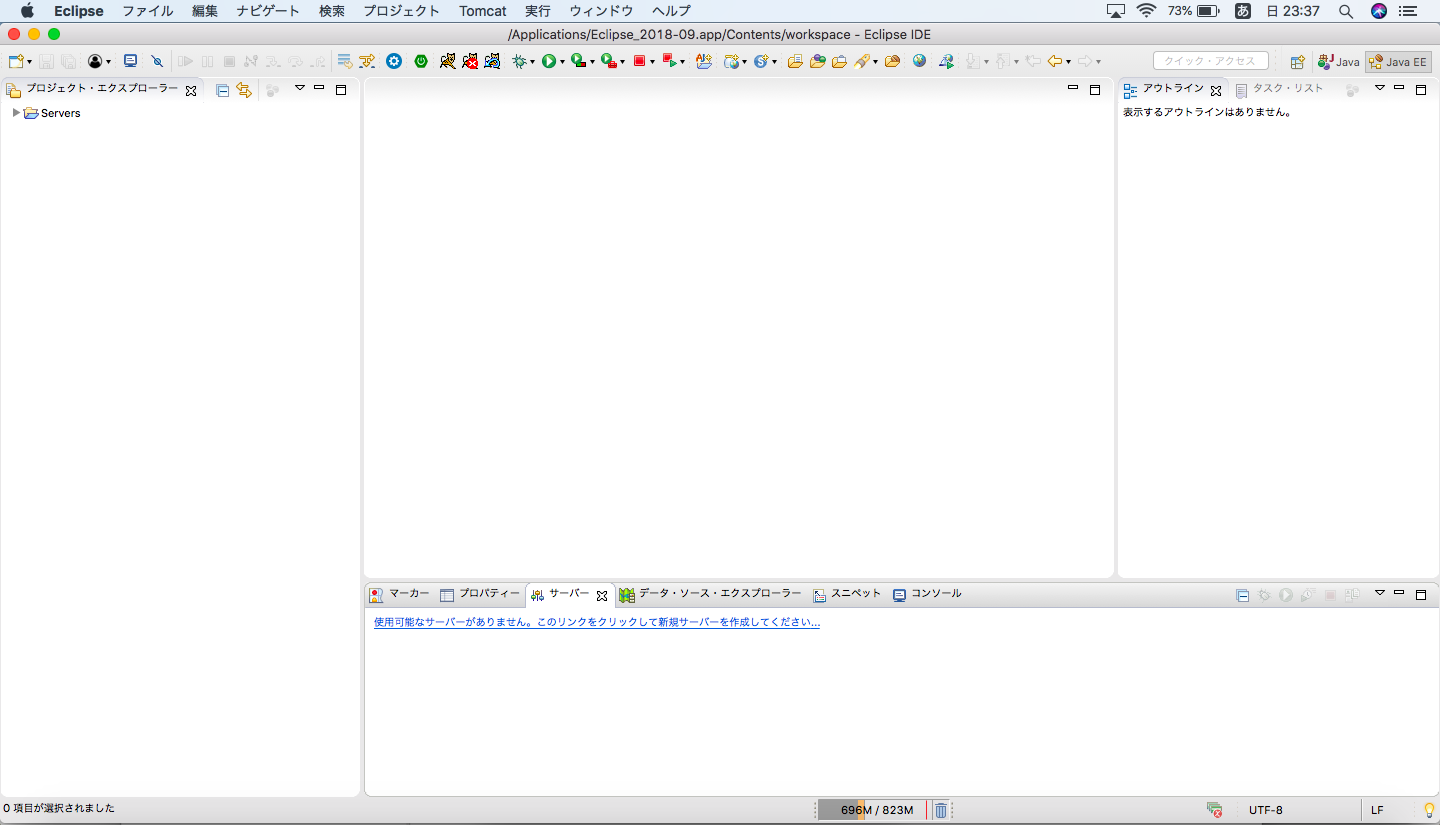Click the LF line delimiter status entry
The image size is (1440, 825).
point(1377,810)
